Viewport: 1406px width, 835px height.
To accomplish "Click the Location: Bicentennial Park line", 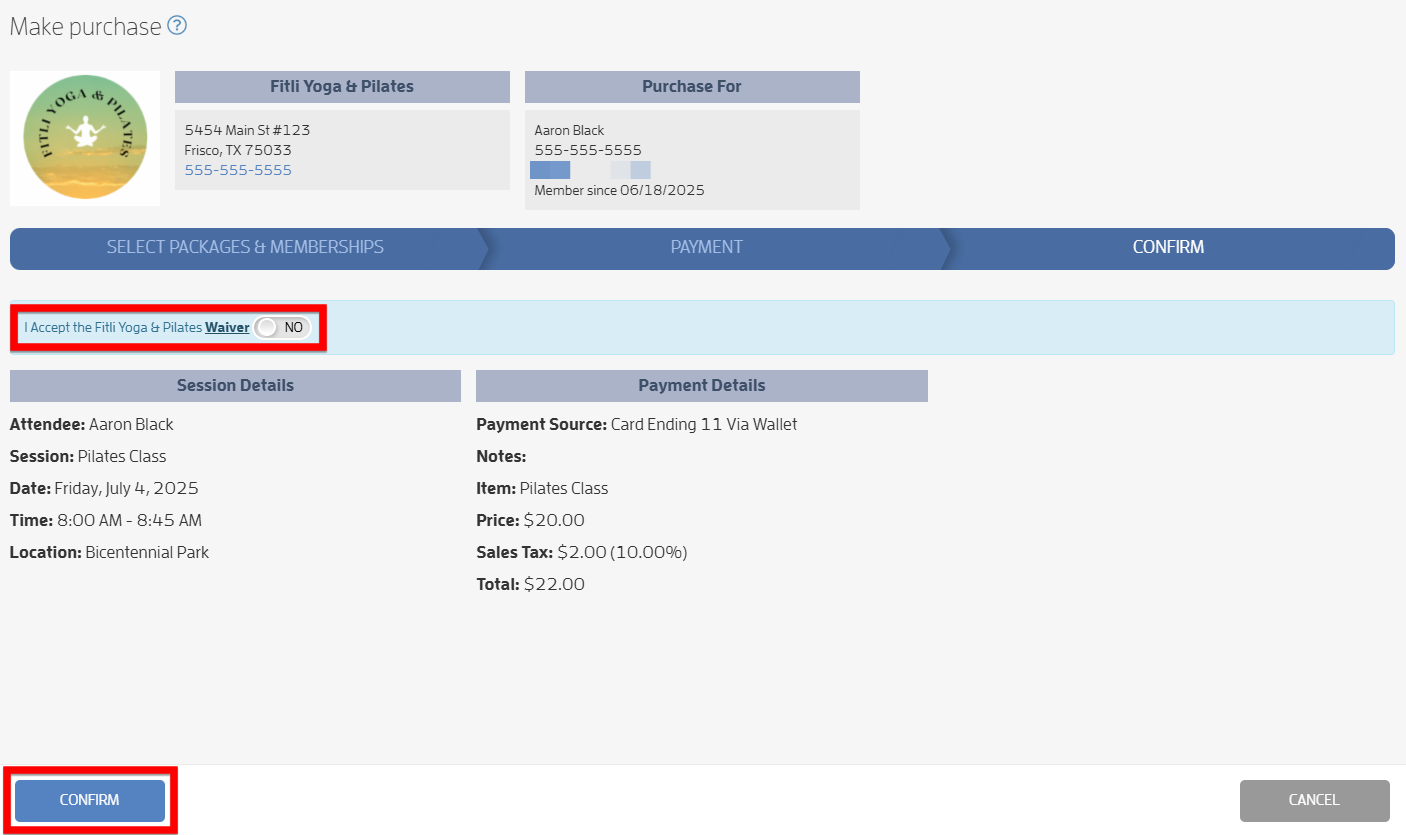I will [x=110, y=553].
